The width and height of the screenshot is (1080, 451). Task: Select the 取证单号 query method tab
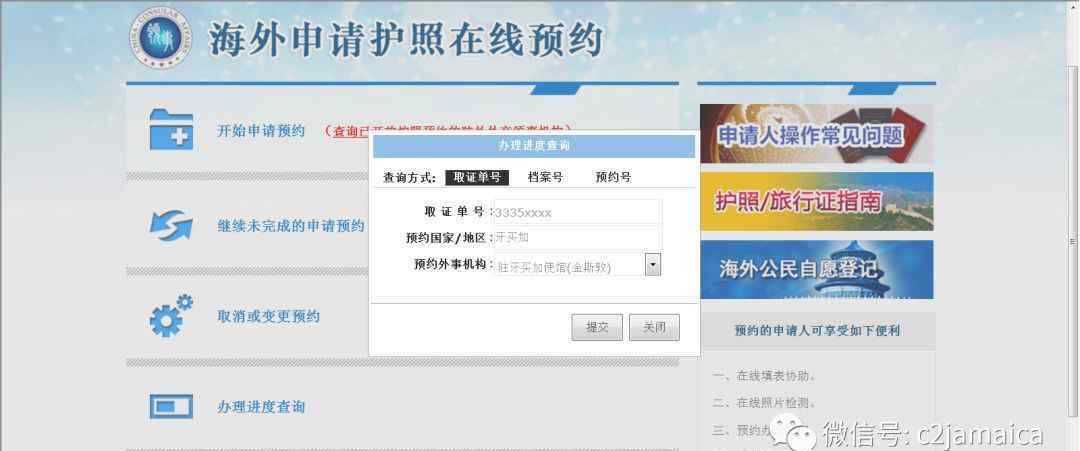(477, 178)
